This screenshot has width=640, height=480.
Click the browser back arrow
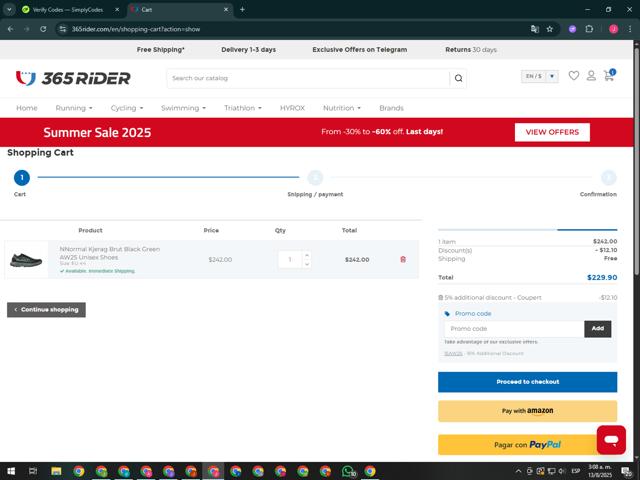[11, 29]
